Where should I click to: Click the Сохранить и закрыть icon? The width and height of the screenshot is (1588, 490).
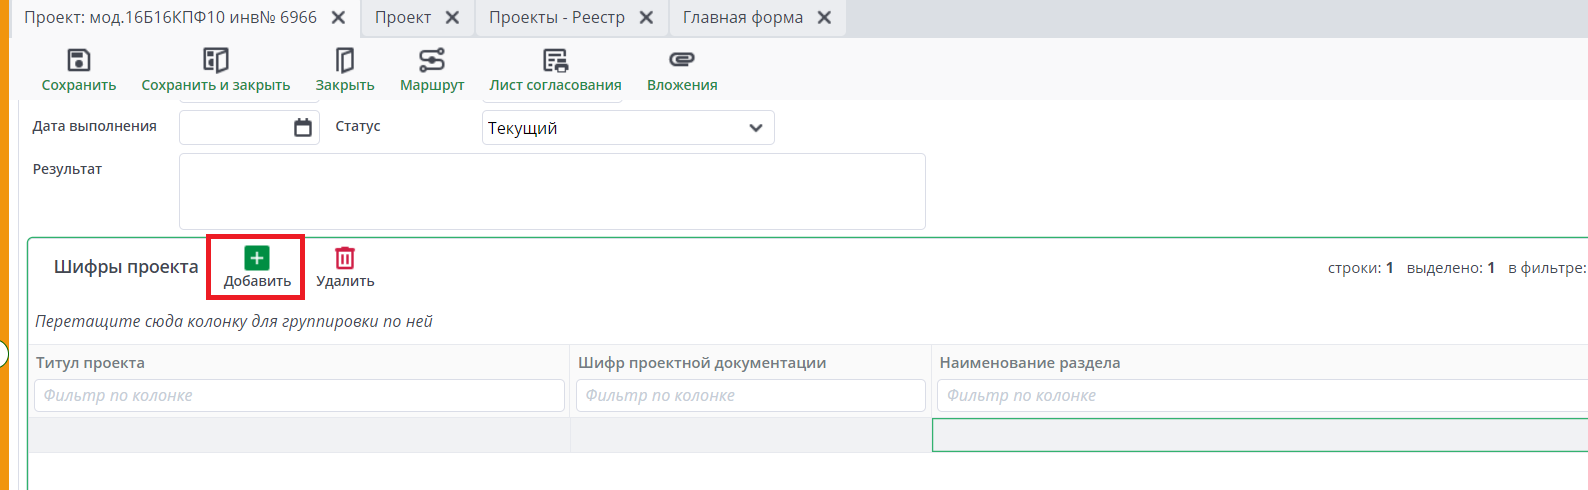click(x=215, y=61)
